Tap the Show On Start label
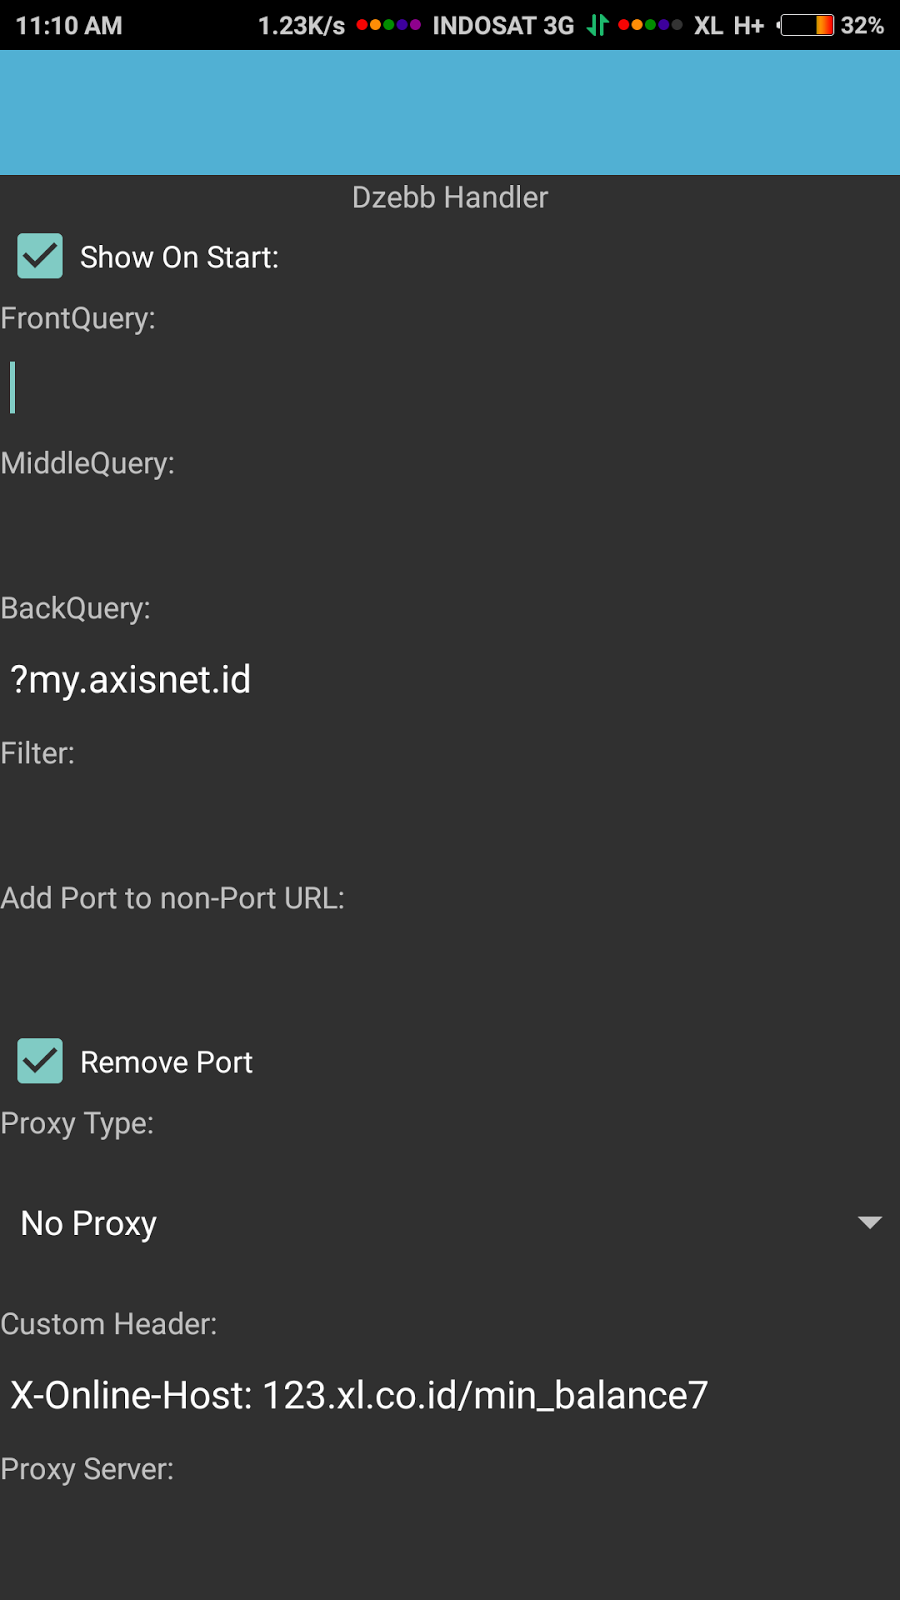Screen dimensions: 900x1600 pyautogui.click(x=179, y=257)
